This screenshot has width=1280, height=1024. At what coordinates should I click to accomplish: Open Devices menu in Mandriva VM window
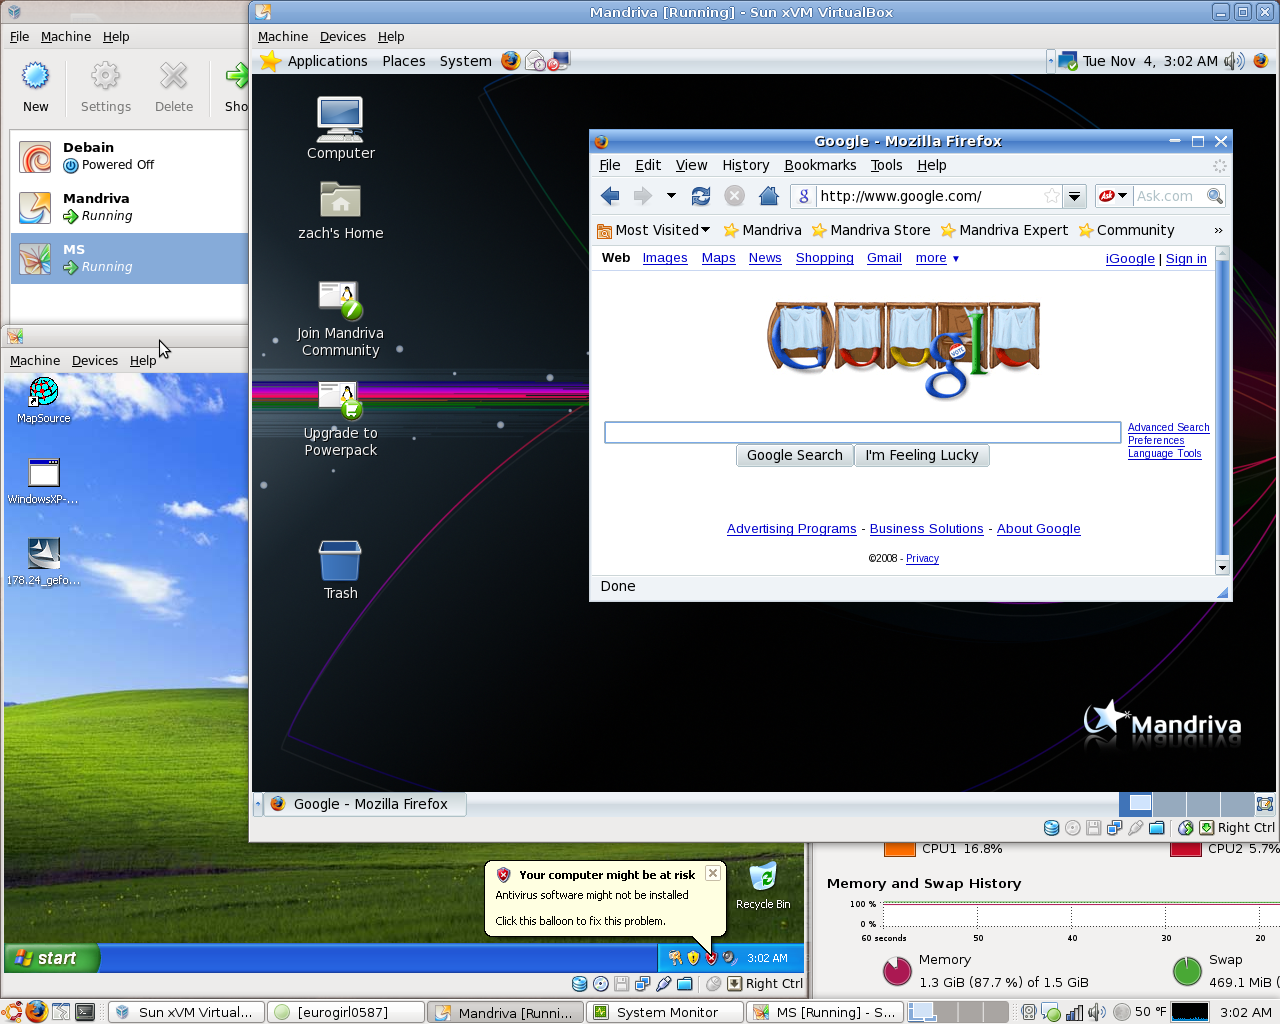[343, 36]
